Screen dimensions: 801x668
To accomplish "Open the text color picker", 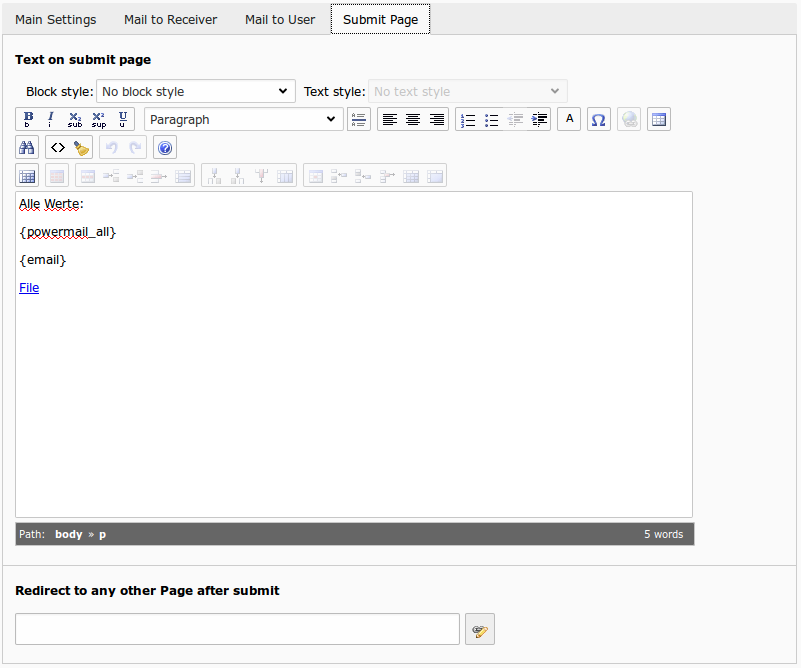I will pos(569,120).
